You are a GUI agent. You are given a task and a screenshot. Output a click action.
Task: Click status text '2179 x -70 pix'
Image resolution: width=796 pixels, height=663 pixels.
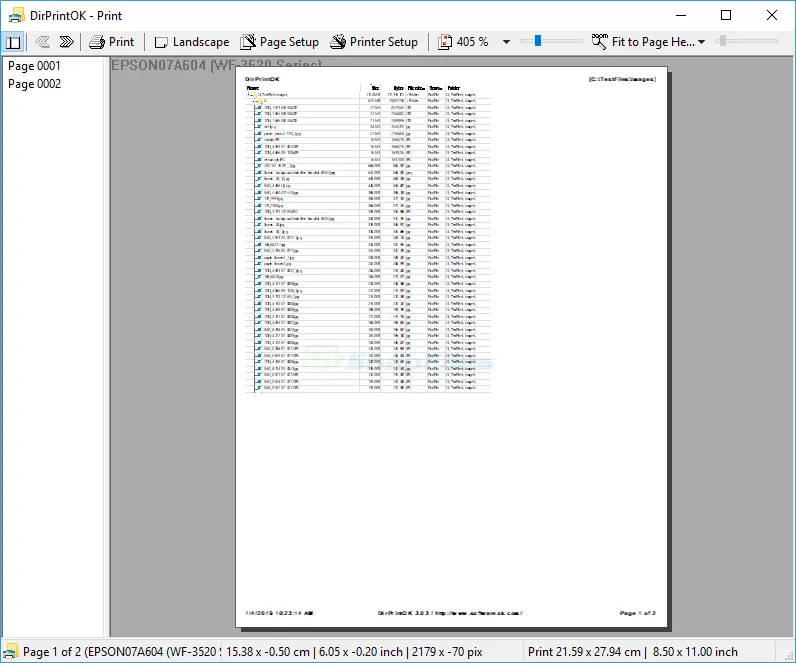(x=447, y=652)
